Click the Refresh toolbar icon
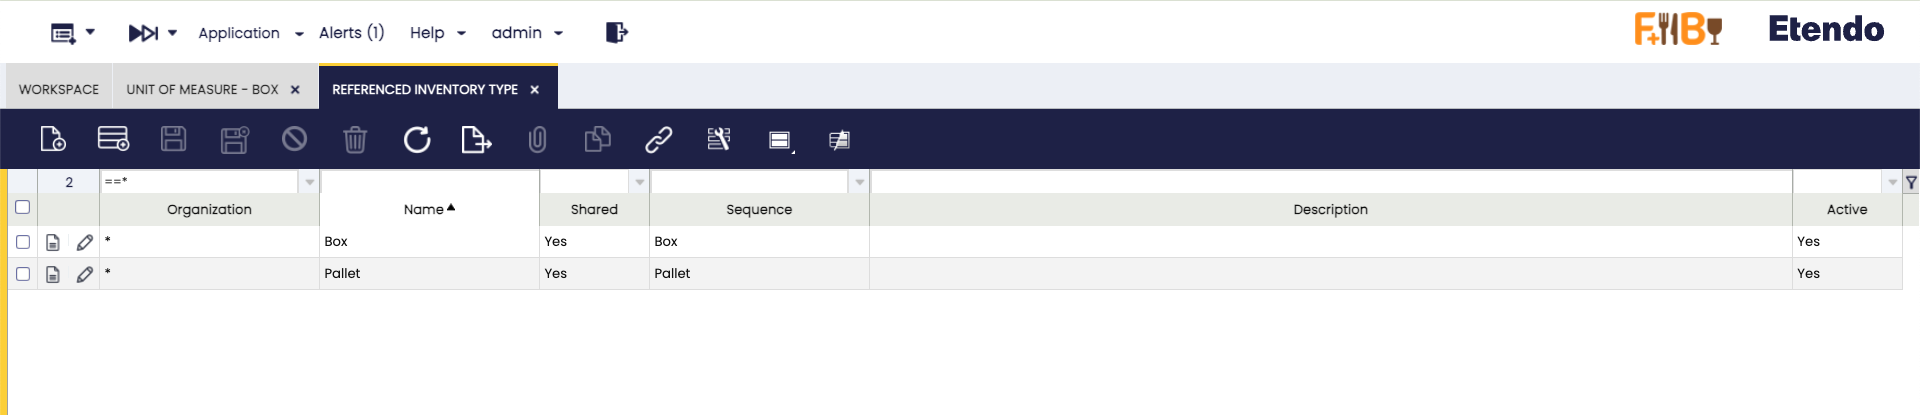Image resolution: width=1920 pixels, height=415 pixels. [x=417, y=139]
